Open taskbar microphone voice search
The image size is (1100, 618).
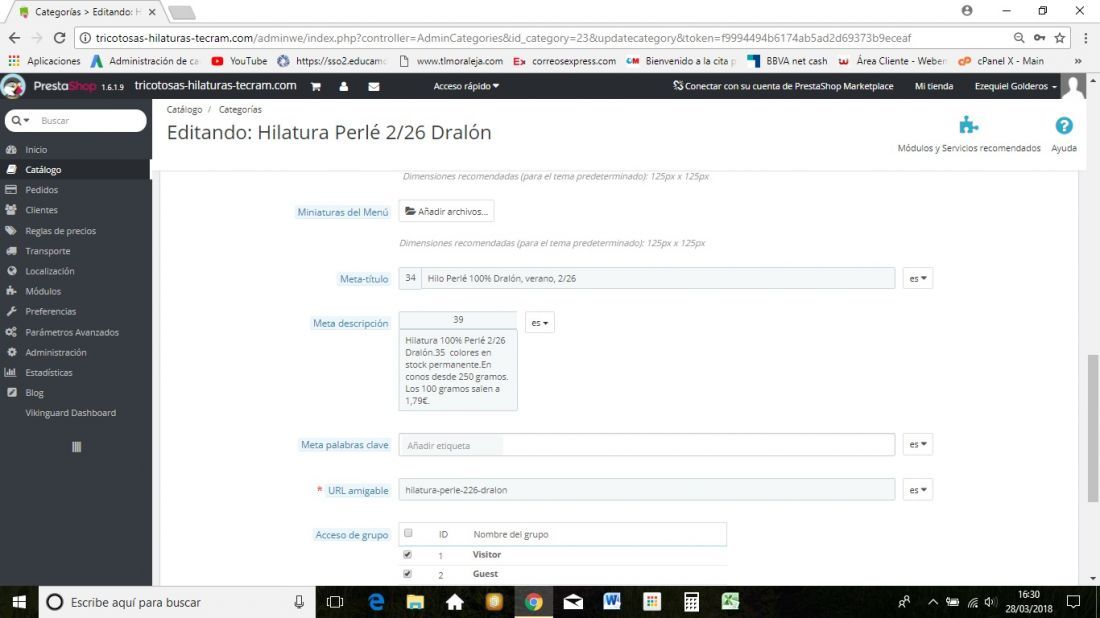click(299, 602)
